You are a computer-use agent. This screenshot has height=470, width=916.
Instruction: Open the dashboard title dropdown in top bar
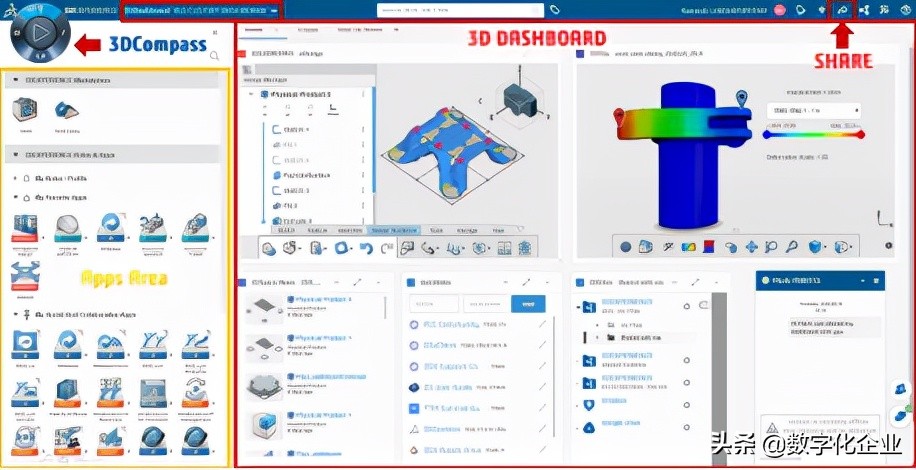pyautogui.click(x=275, y=11)
